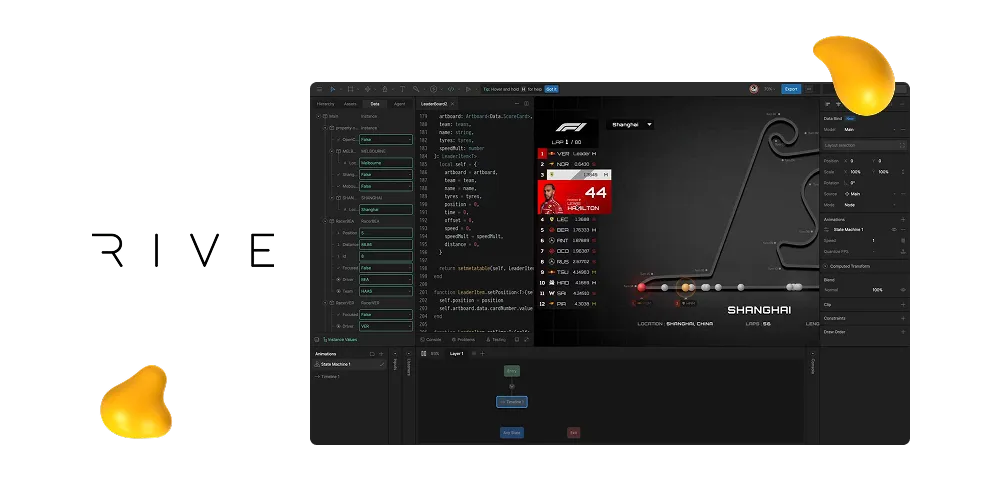Open the Problems tab

[464, 339]
